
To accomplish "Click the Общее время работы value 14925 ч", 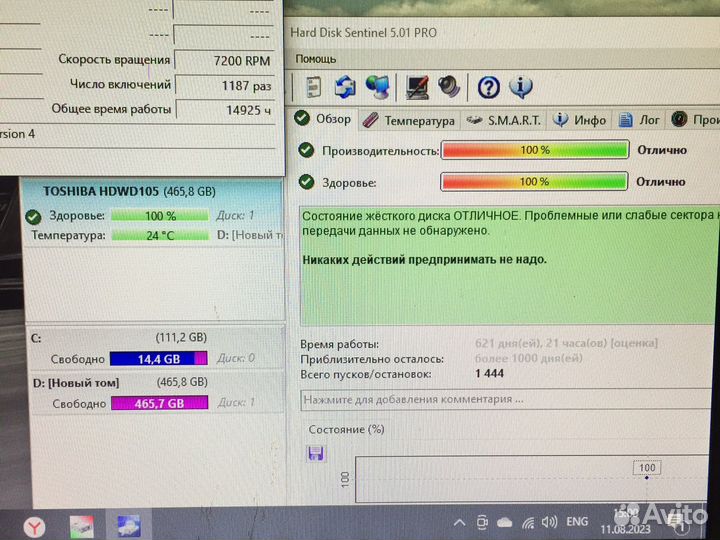I will pyautogui.click(x=226, y=110).
